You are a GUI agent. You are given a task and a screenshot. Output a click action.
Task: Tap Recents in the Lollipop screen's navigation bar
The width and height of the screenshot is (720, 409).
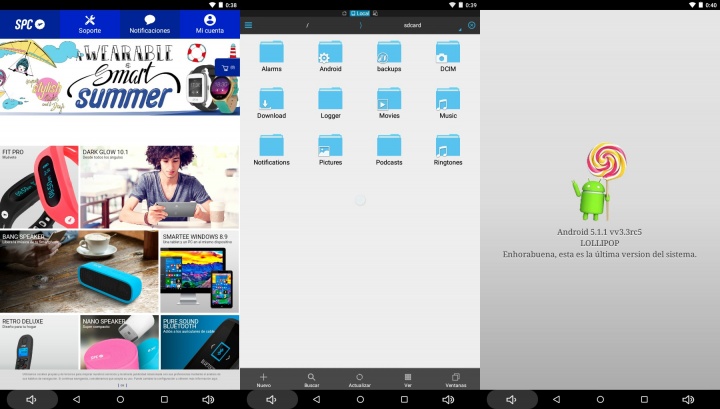click(x=644, y=400)
